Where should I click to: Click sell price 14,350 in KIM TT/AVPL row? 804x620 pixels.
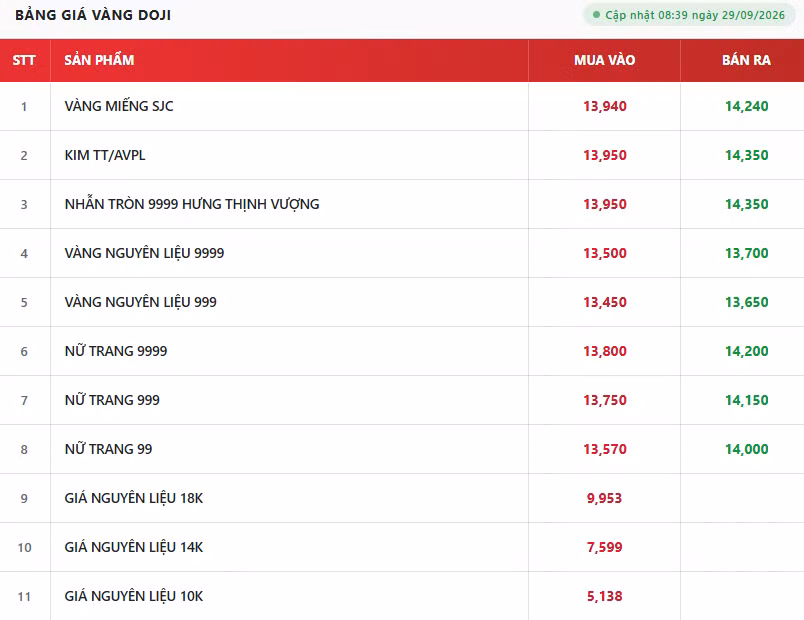coord(747,155)
